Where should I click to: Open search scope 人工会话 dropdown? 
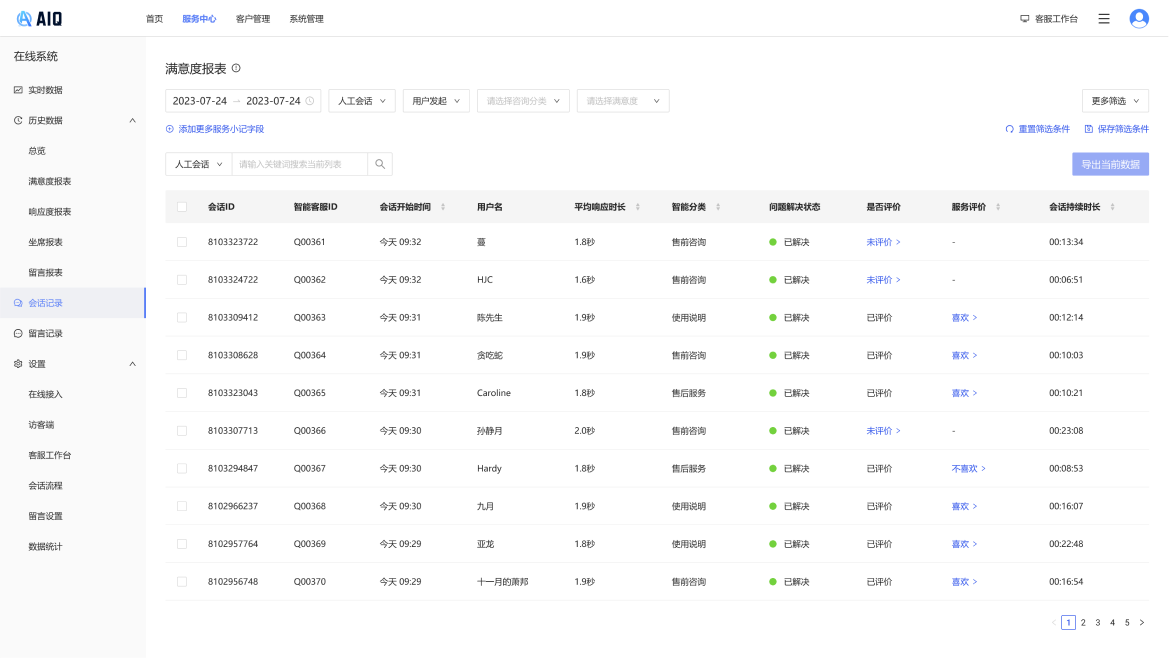pyautogui.click(x=198, y=164)
